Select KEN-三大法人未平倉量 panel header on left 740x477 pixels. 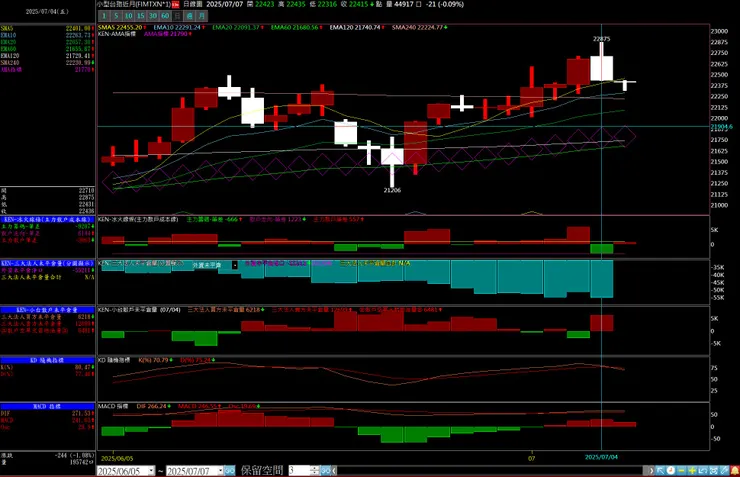pos(47,263)
